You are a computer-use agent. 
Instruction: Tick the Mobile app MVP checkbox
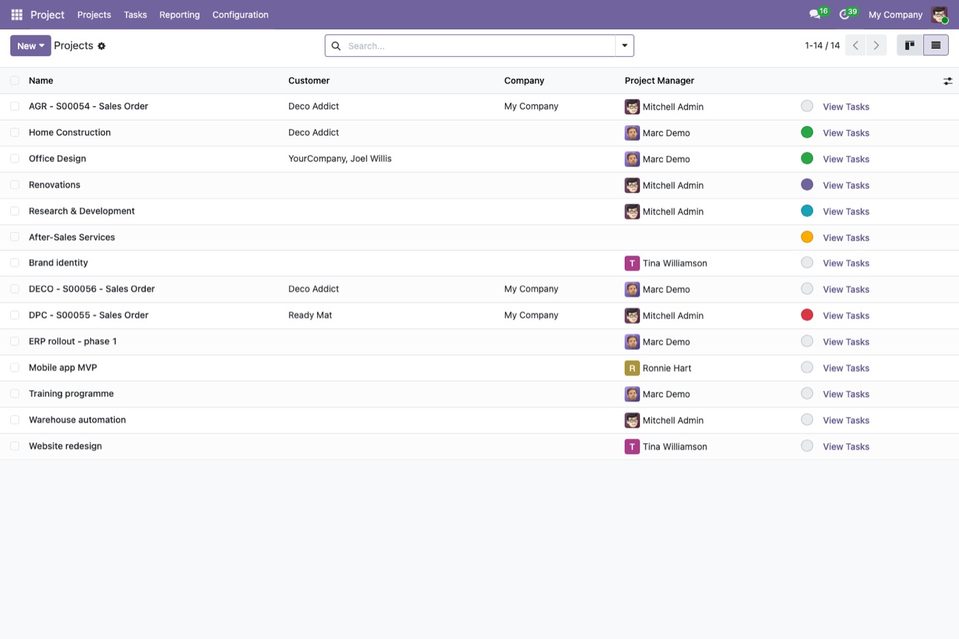tap(15, 368)
